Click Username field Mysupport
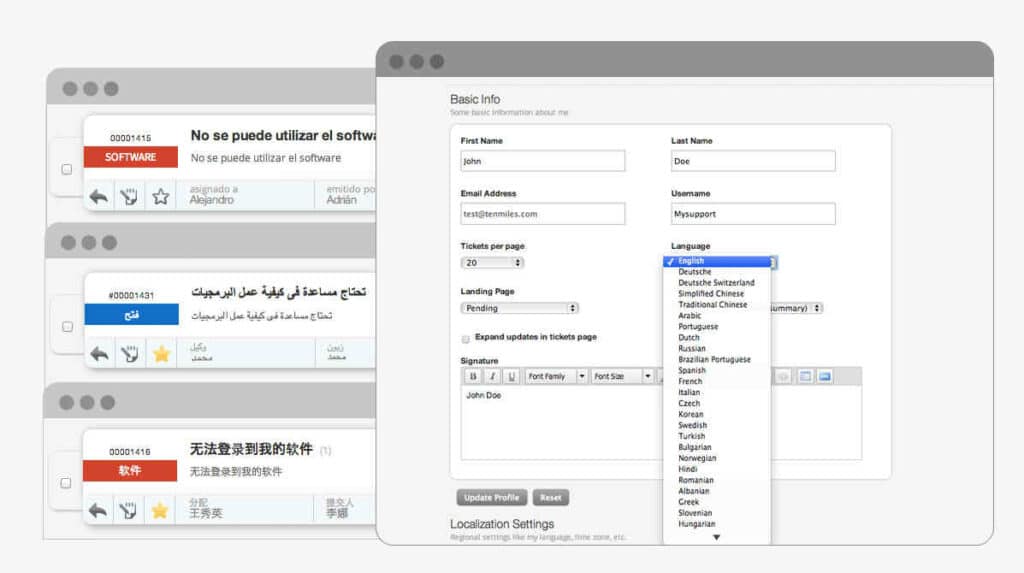 753,214
